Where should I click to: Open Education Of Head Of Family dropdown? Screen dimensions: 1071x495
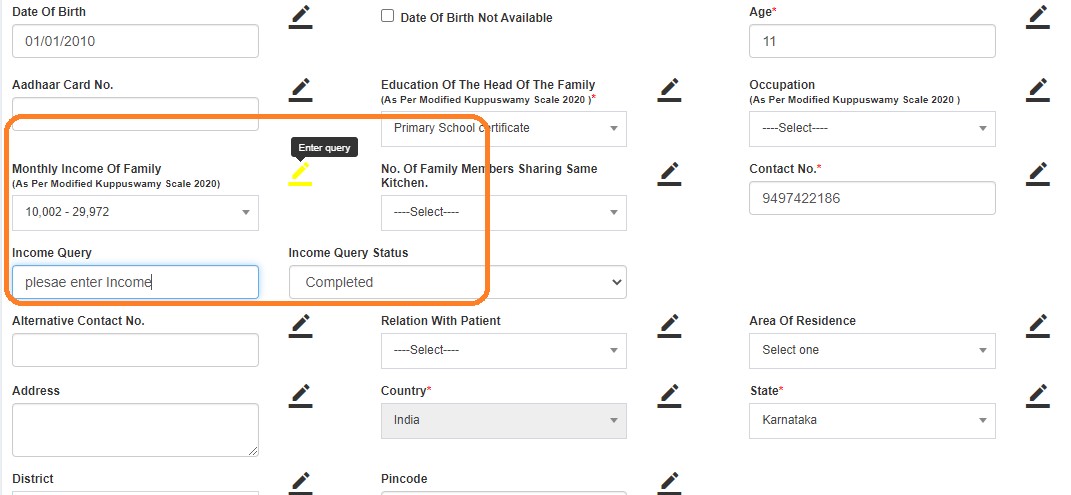503,129
